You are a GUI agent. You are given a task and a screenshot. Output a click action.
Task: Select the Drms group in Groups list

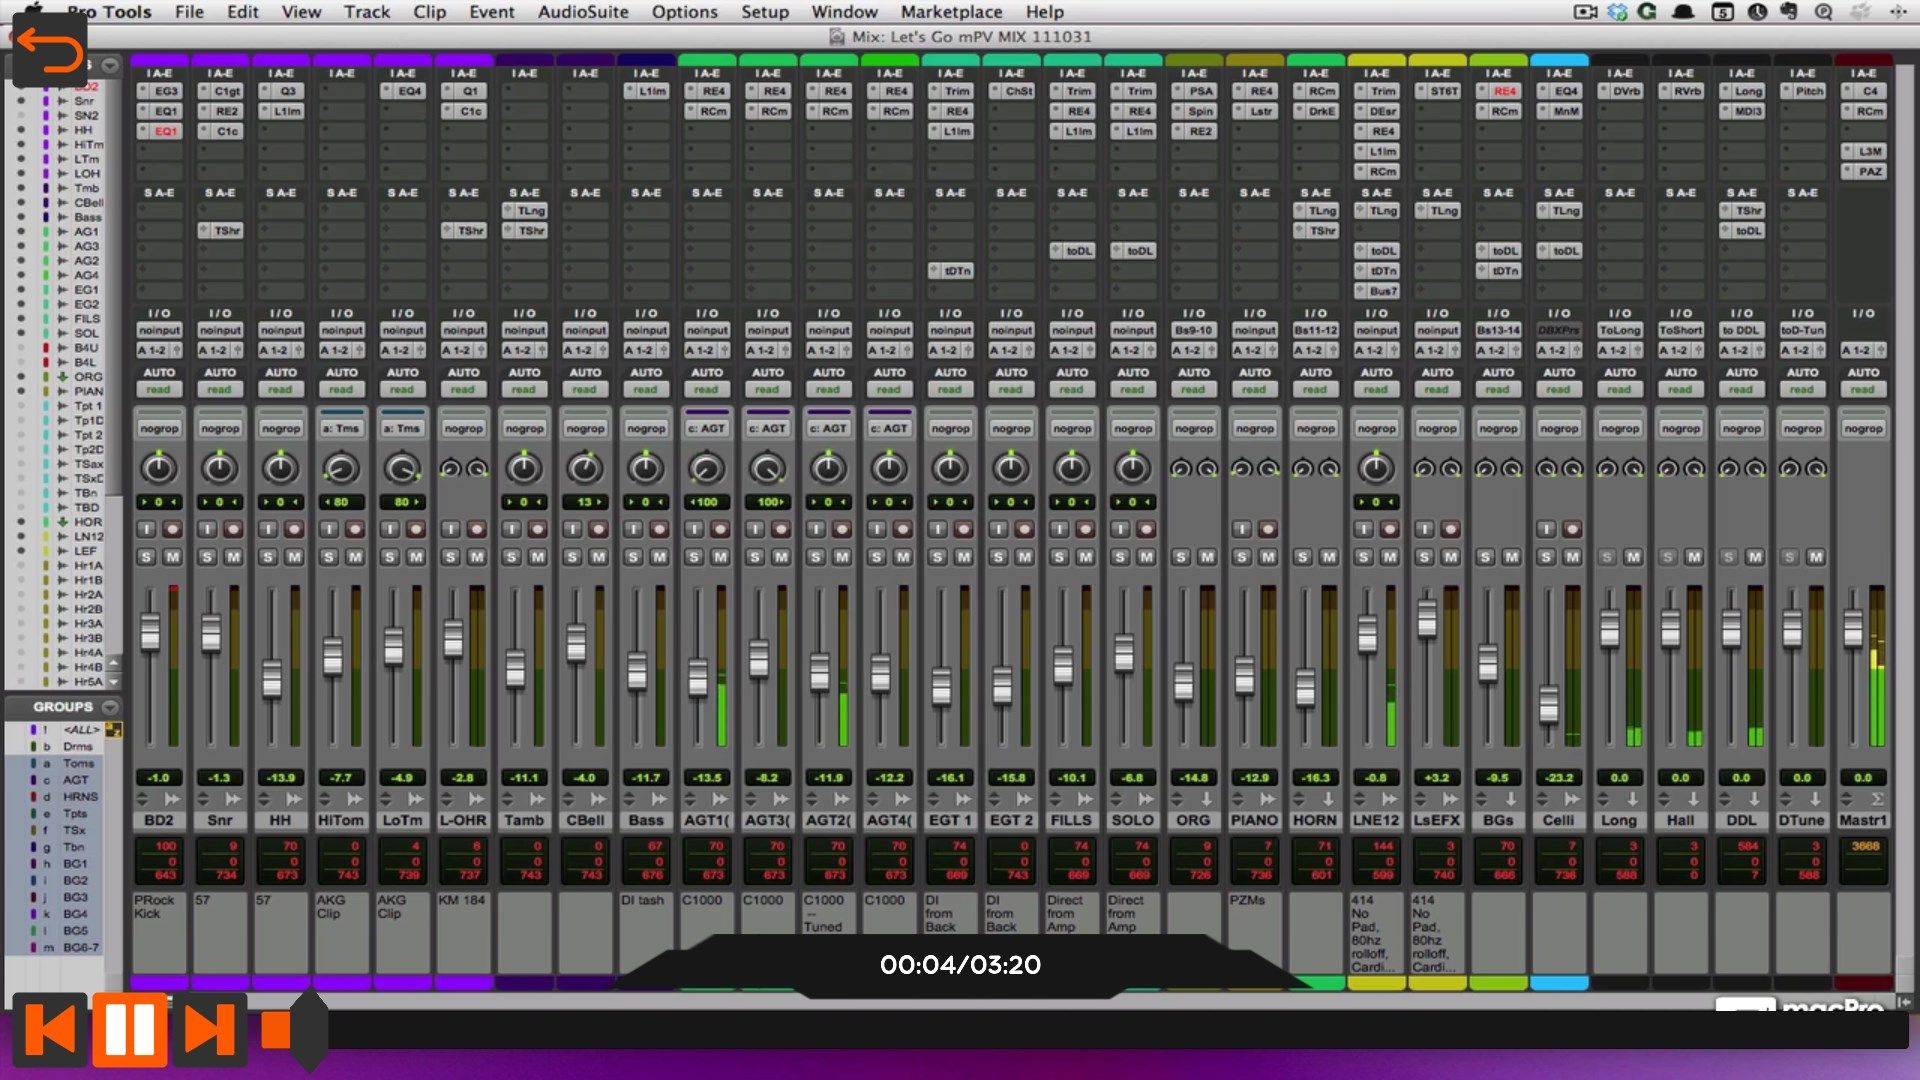(77, 747)
